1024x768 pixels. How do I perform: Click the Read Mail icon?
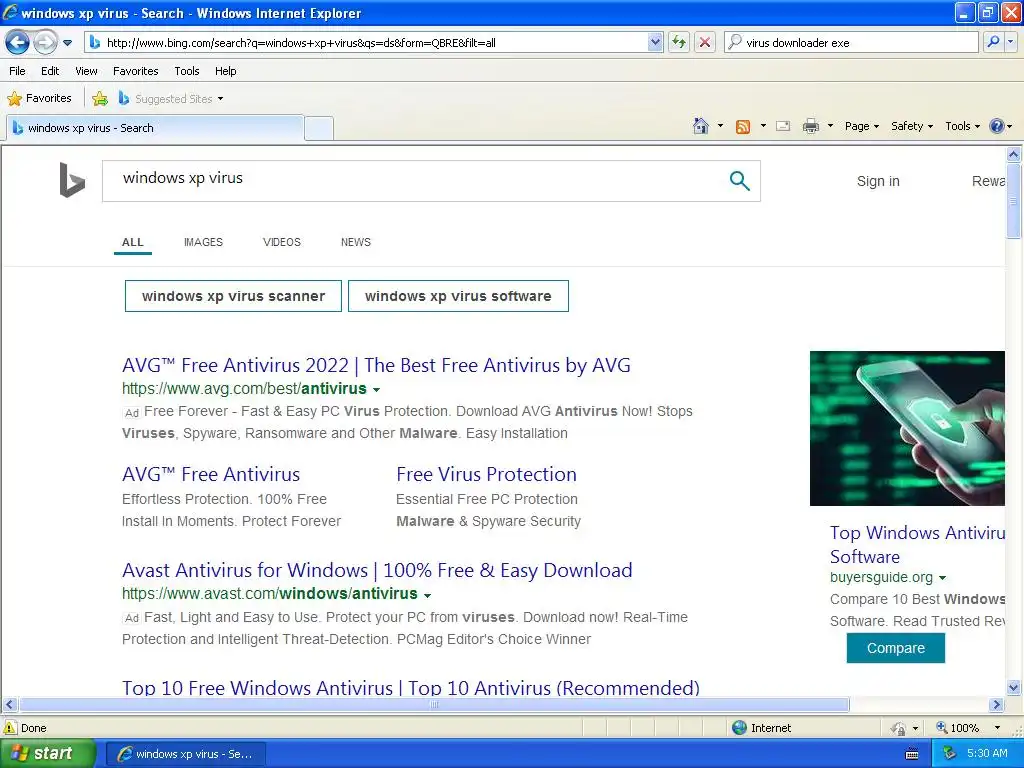tap(783, 126)
